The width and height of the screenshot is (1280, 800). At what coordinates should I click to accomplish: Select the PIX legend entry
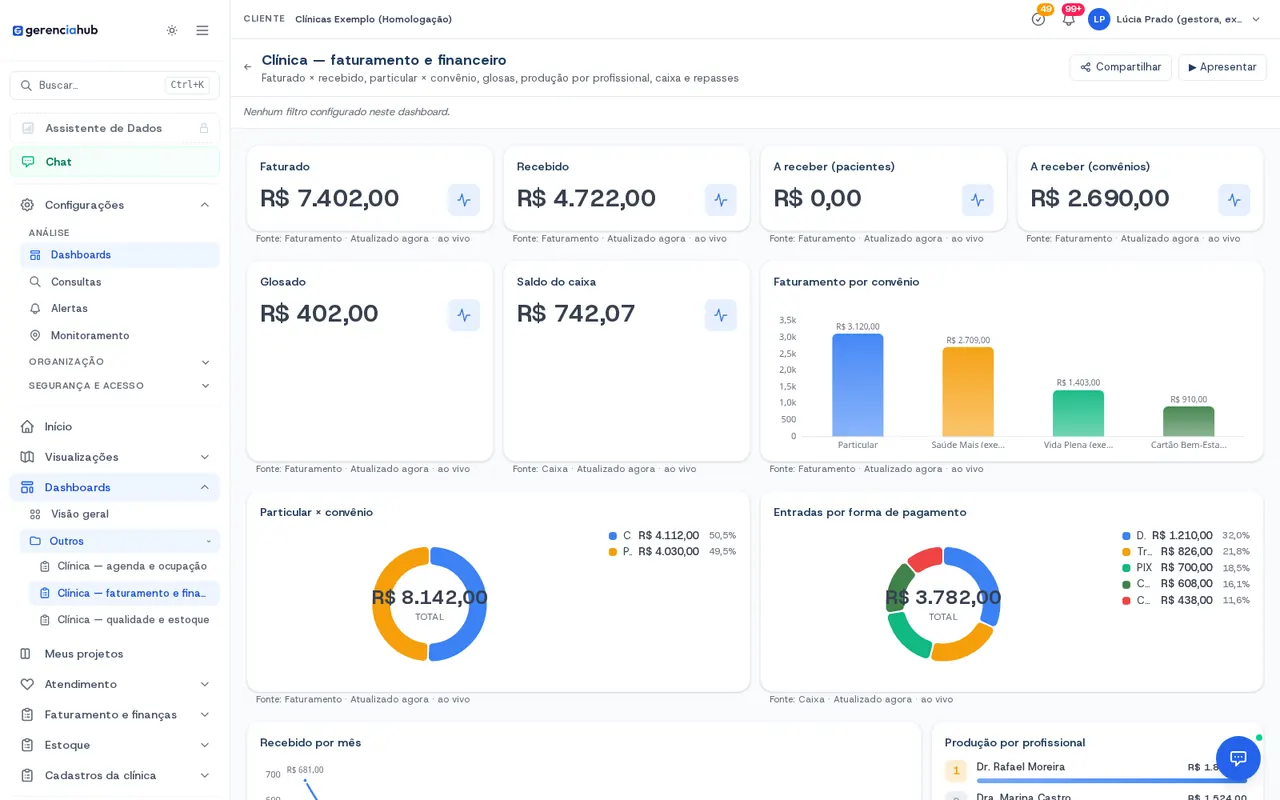(1185, 567)
